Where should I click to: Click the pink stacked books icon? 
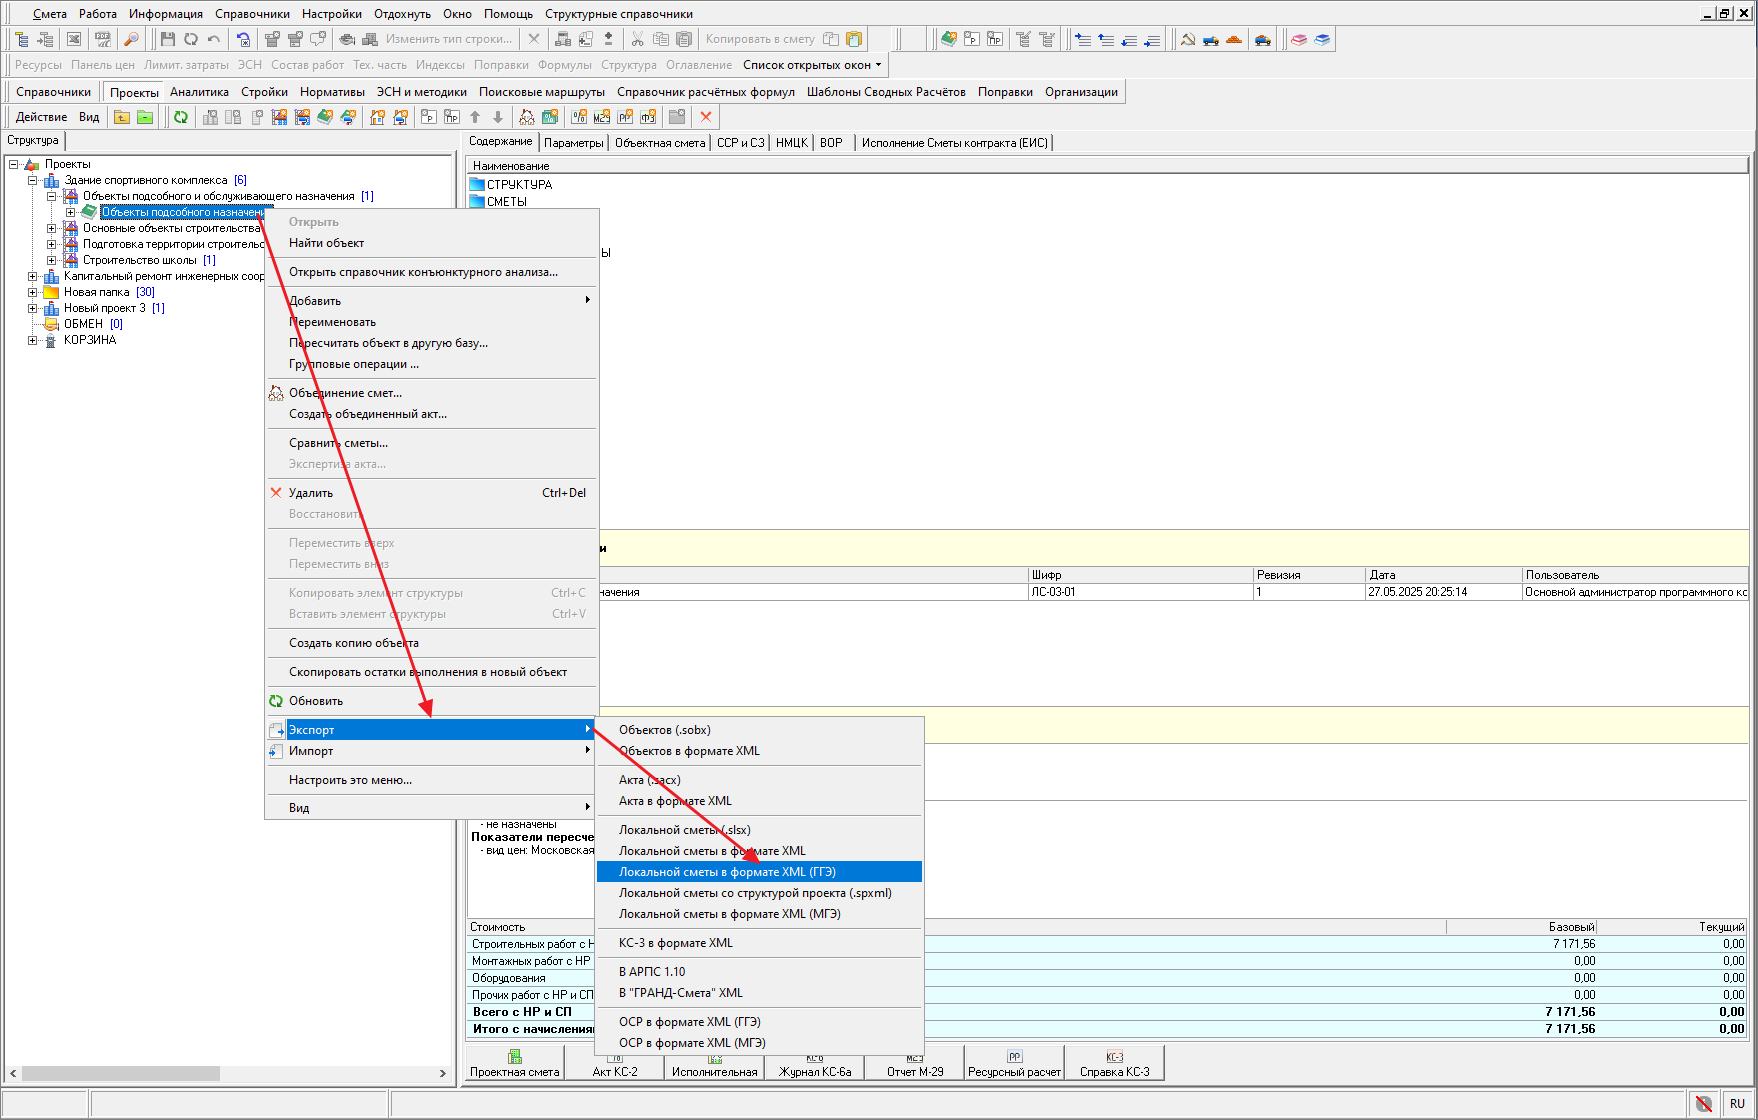(x=1299, y=39)
